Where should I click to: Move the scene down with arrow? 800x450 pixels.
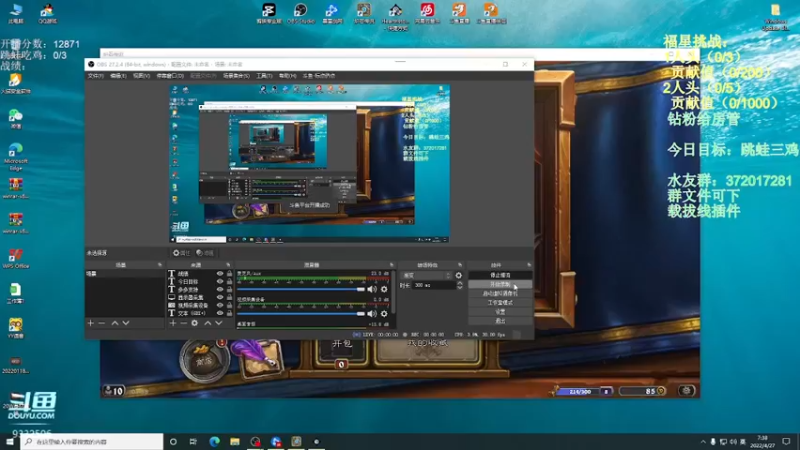tap(126, 323)
